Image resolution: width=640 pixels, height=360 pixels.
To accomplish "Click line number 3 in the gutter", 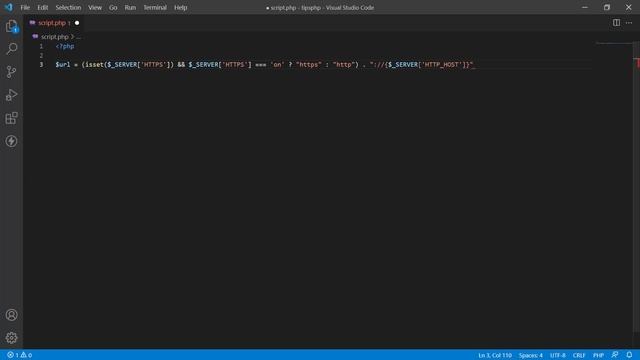I will coord(41,64).
